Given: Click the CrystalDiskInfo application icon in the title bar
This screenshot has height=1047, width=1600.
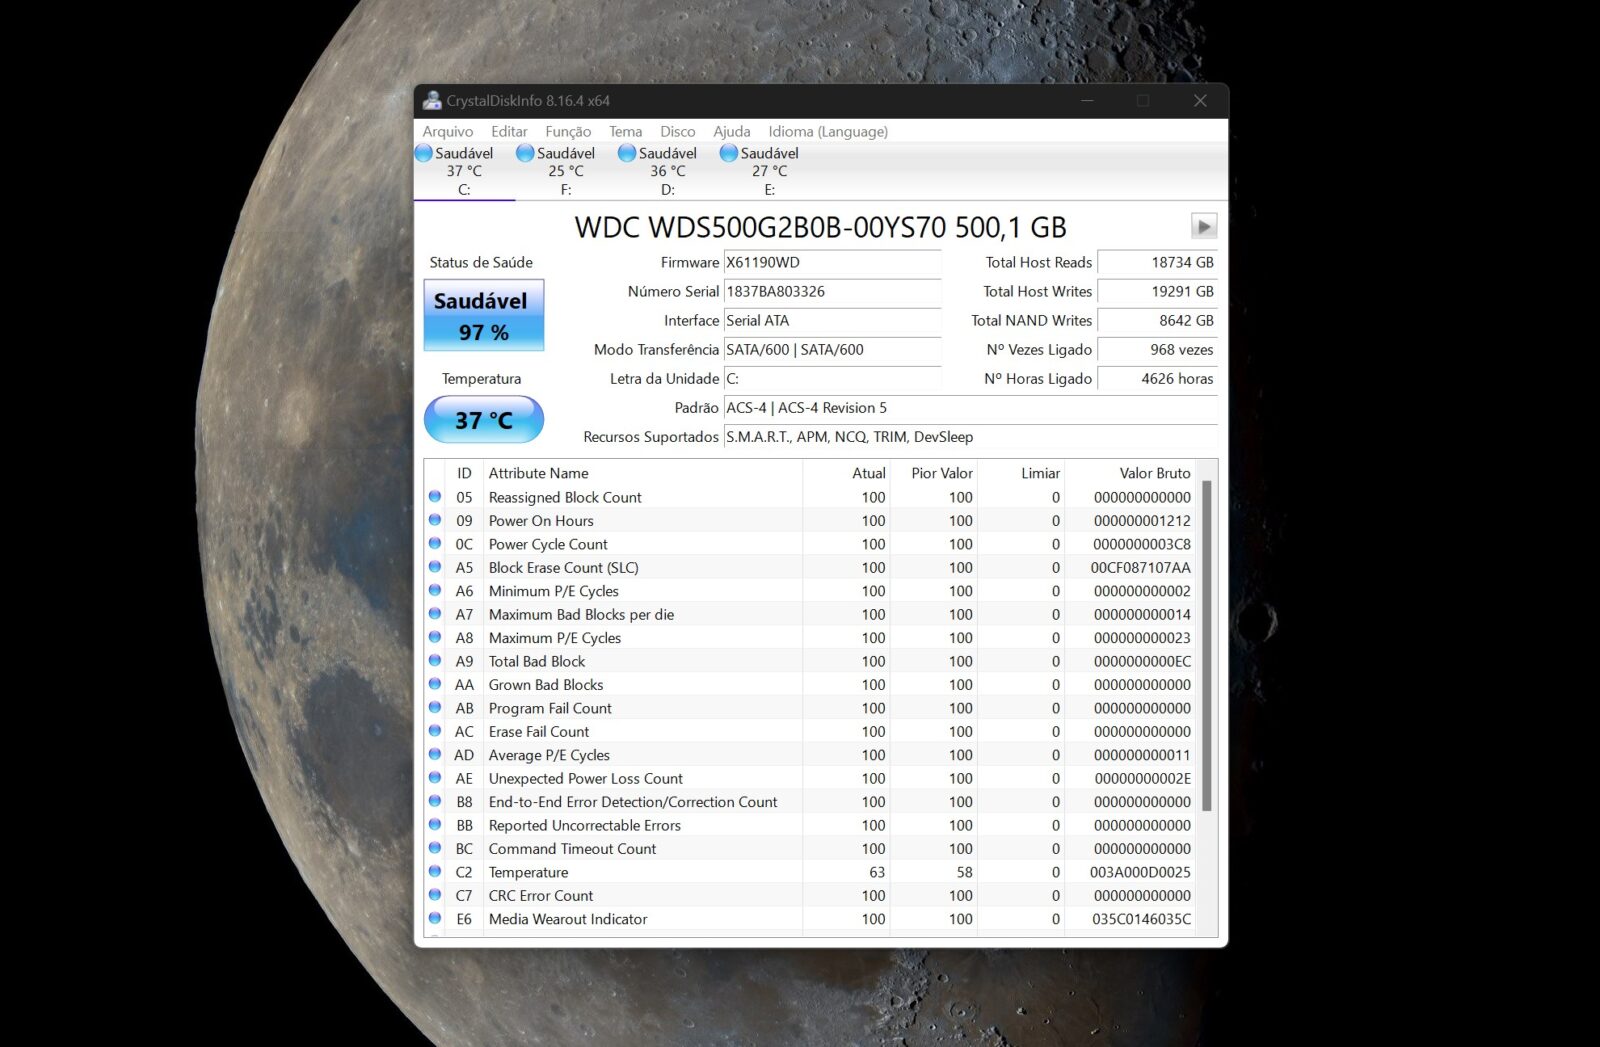Looking at the screenshot, I should 432,100.
